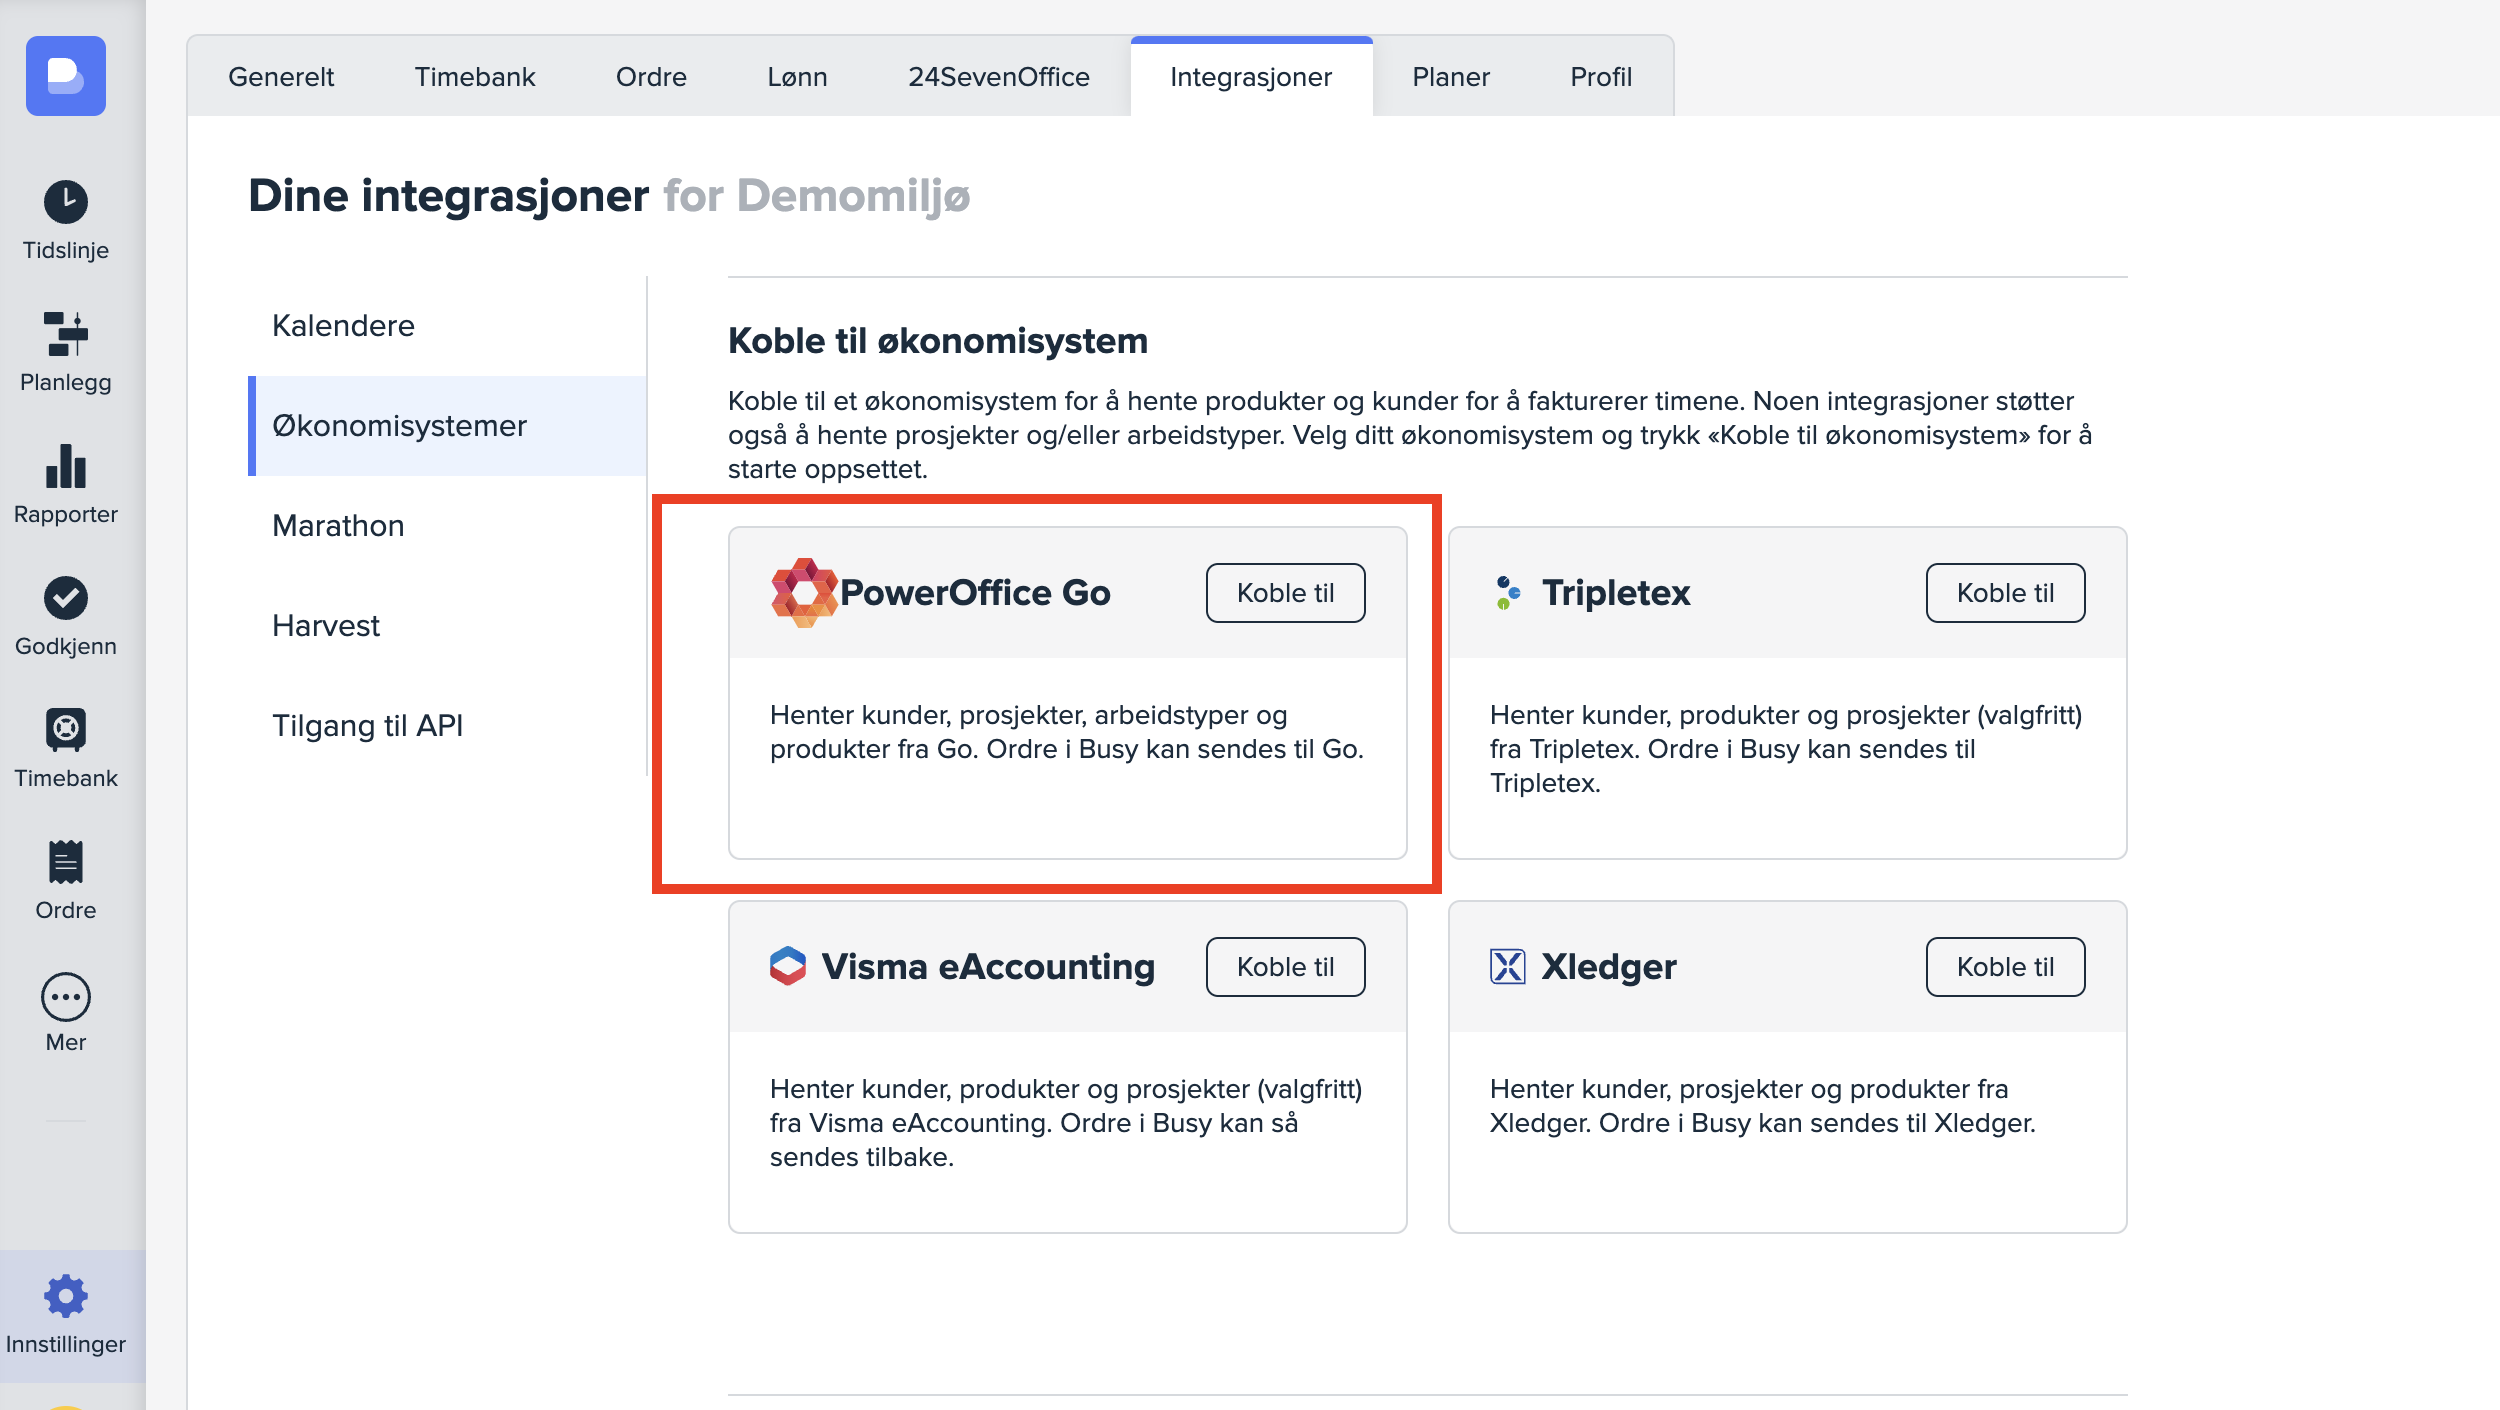Expand the Mer more-options icon
The height and width of the screenshot is (1410, 2500).
tap(66, 997)
